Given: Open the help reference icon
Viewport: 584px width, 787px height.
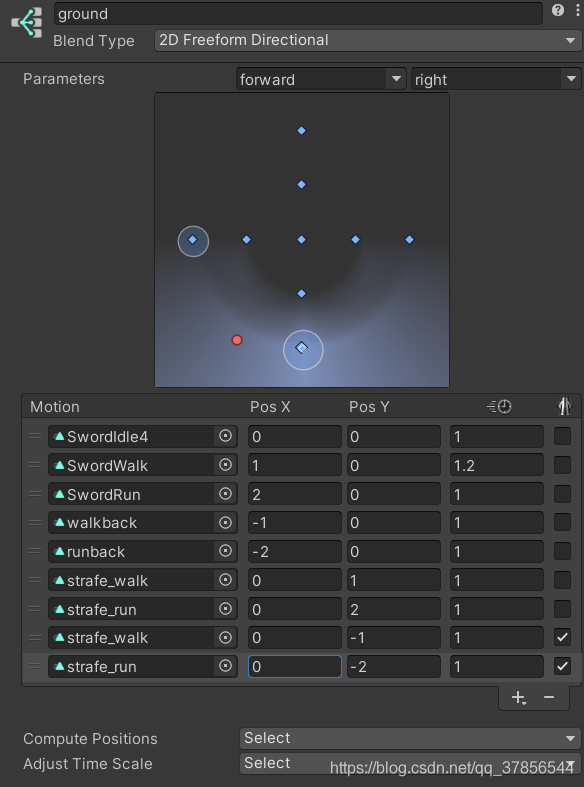Looking at the screenshot, I should (x=557, y=11).
